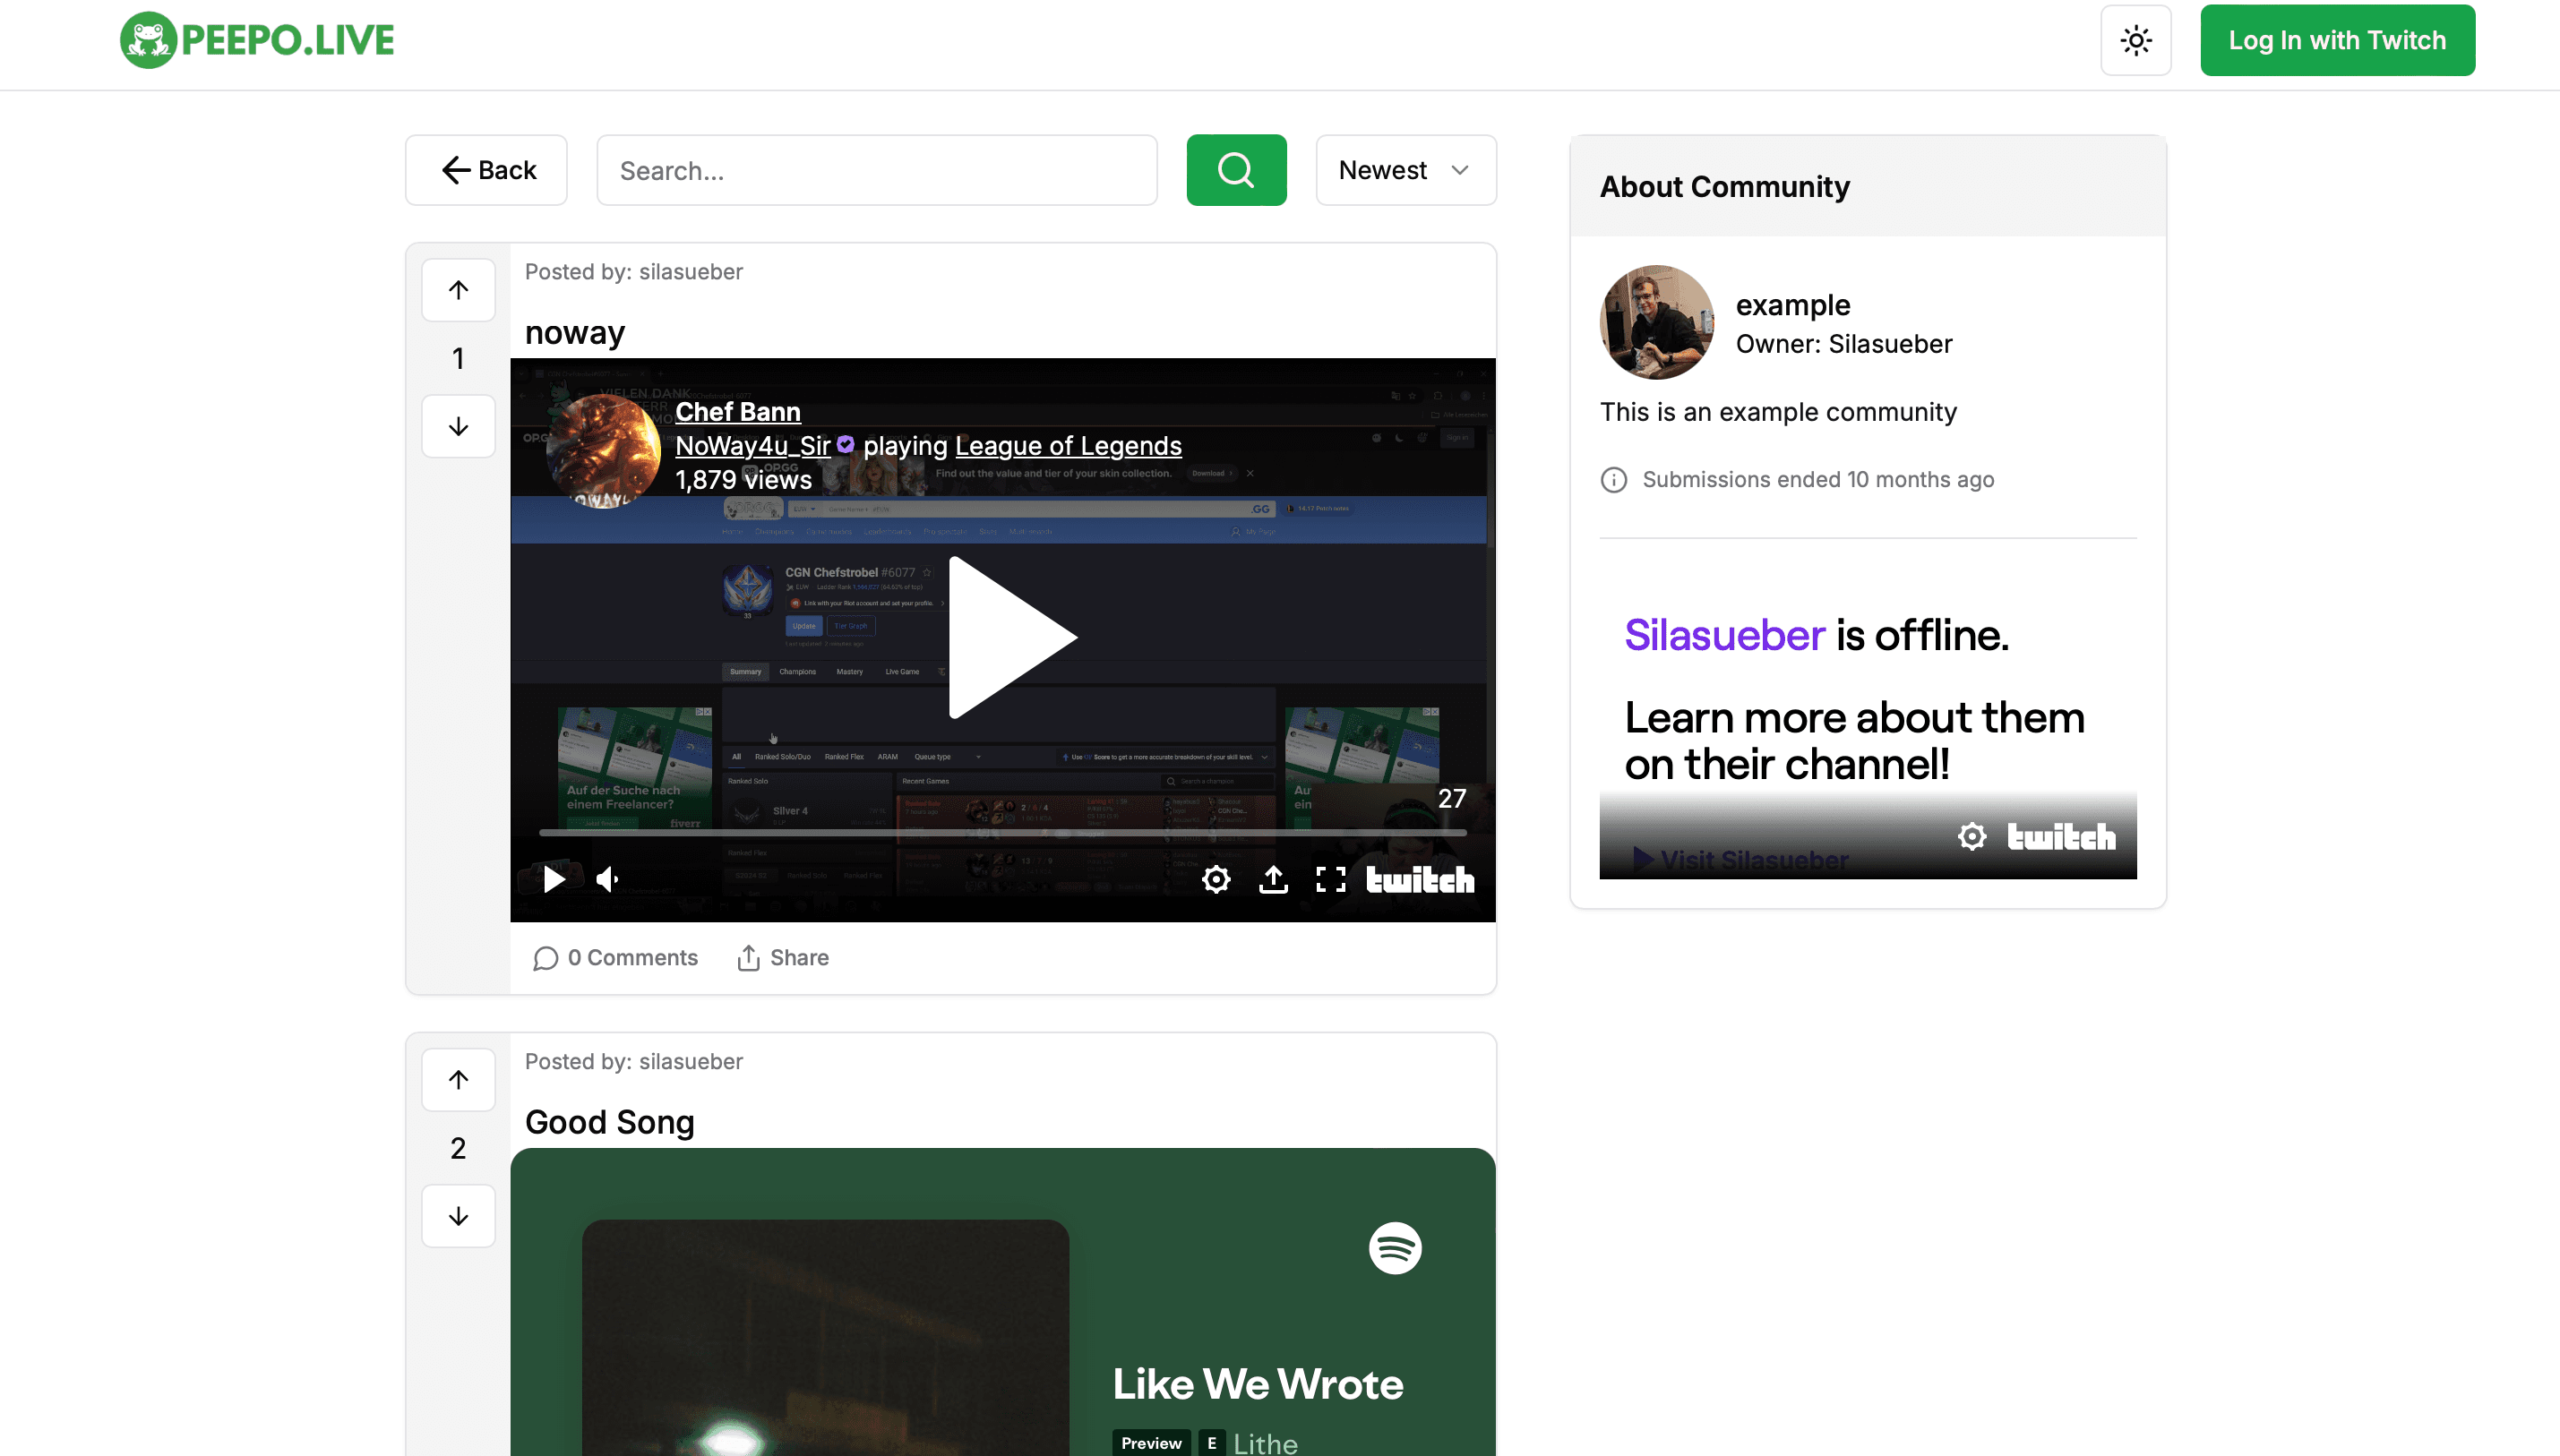Click the submissions ended info icon
This screenshot has height=1456, width=2560.
(1613, 480)
